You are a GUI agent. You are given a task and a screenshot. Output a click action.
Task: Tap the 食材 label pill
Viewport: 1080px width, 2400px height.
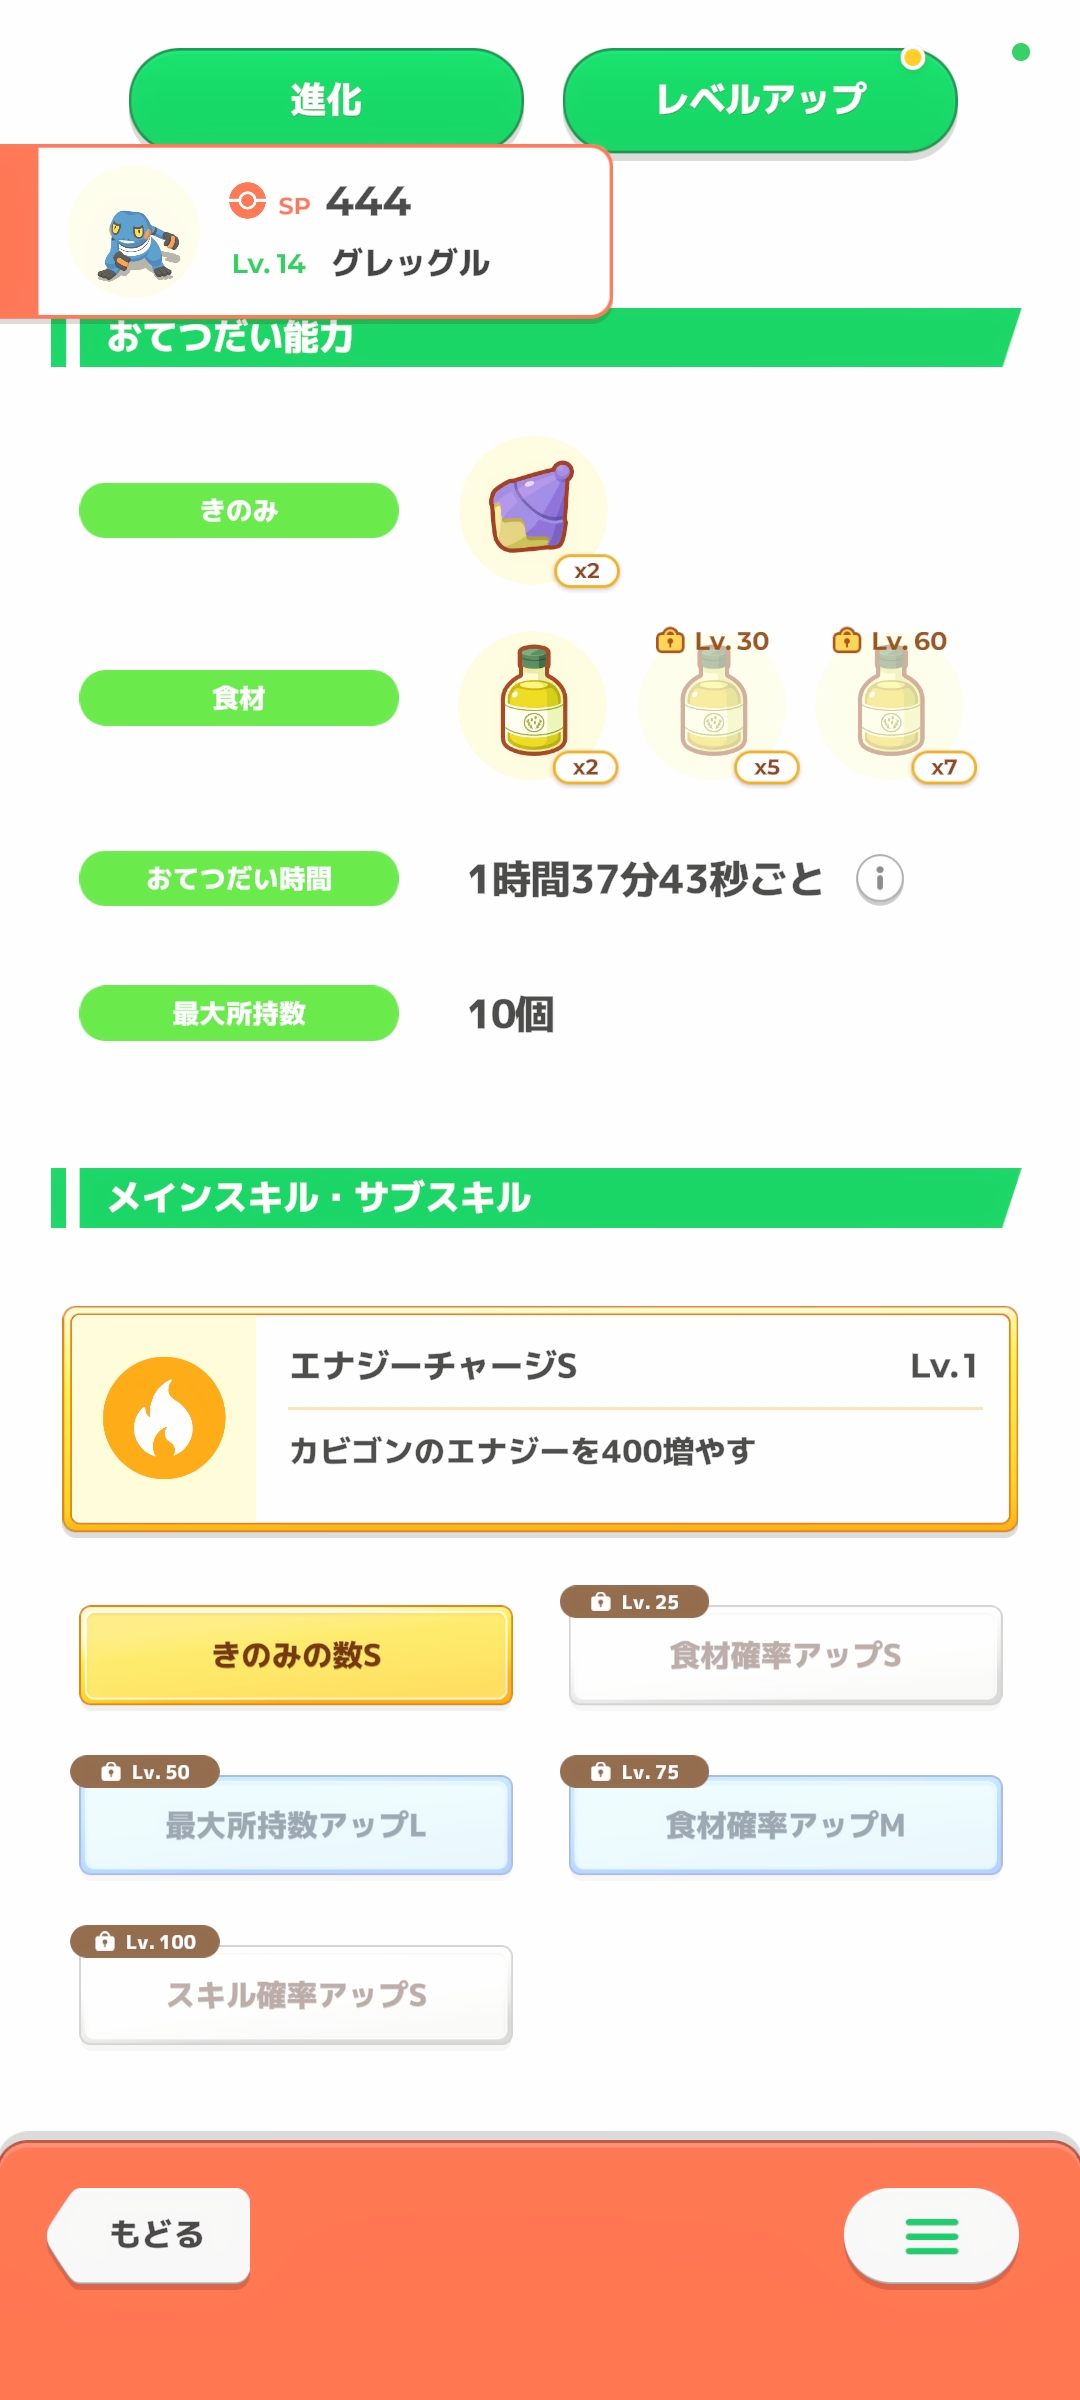239,698
